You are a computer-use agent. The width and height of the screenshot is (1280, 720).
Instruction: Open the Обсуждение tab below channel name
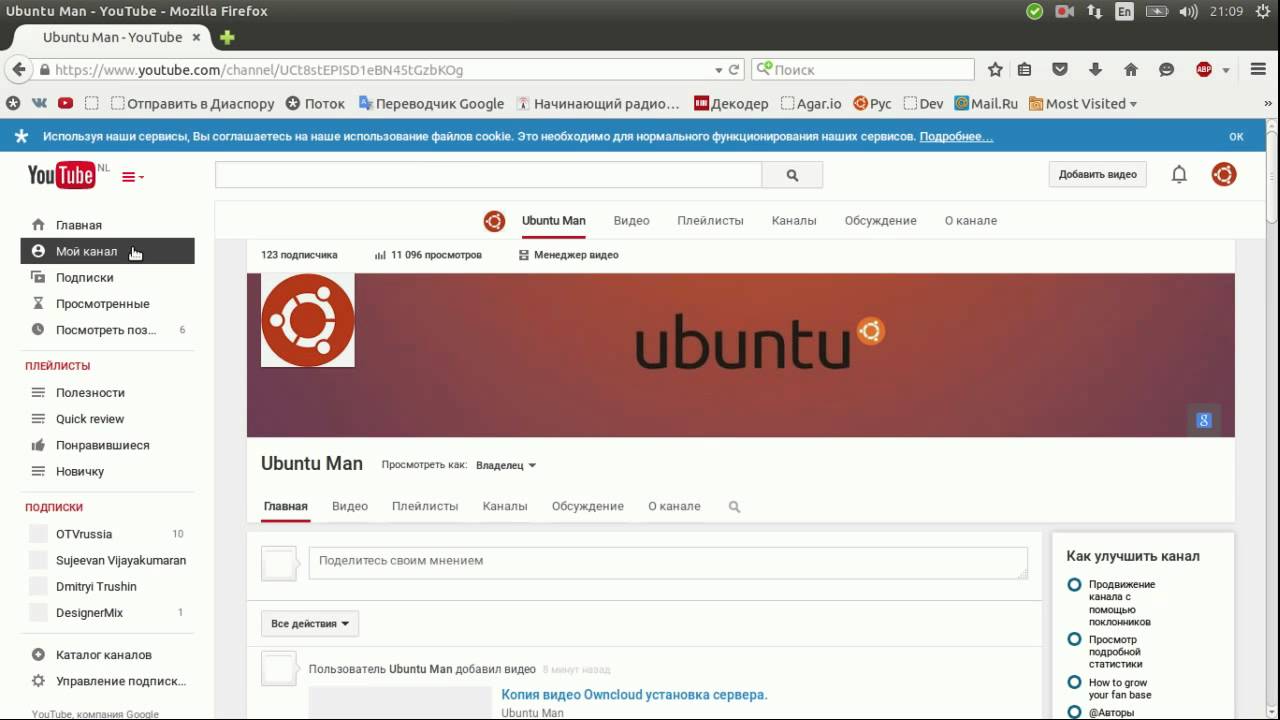click(588, 507)
